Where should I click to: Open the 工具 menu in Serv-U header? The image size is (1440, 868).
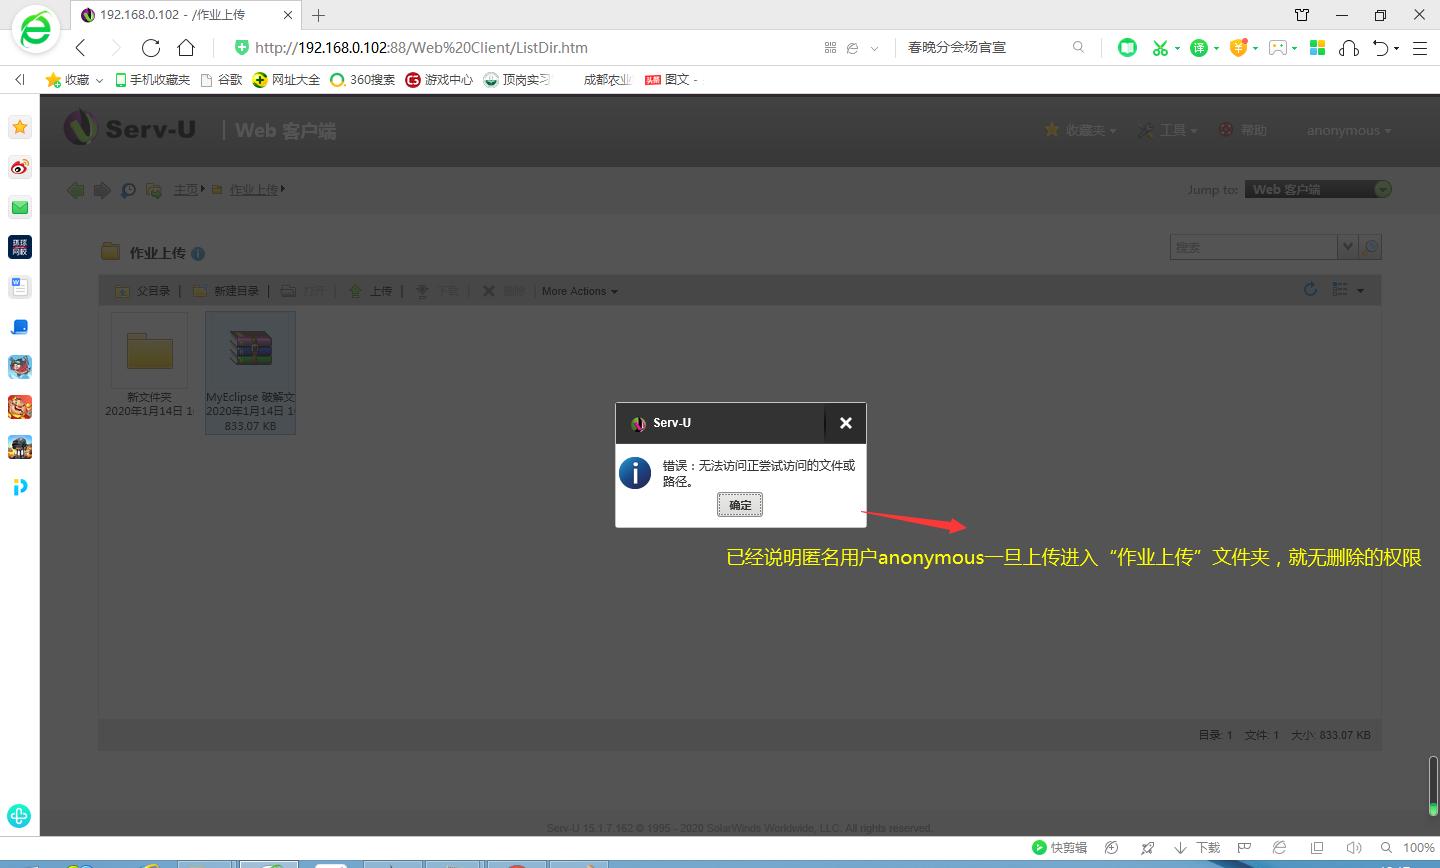click(x=1167, y=130)
